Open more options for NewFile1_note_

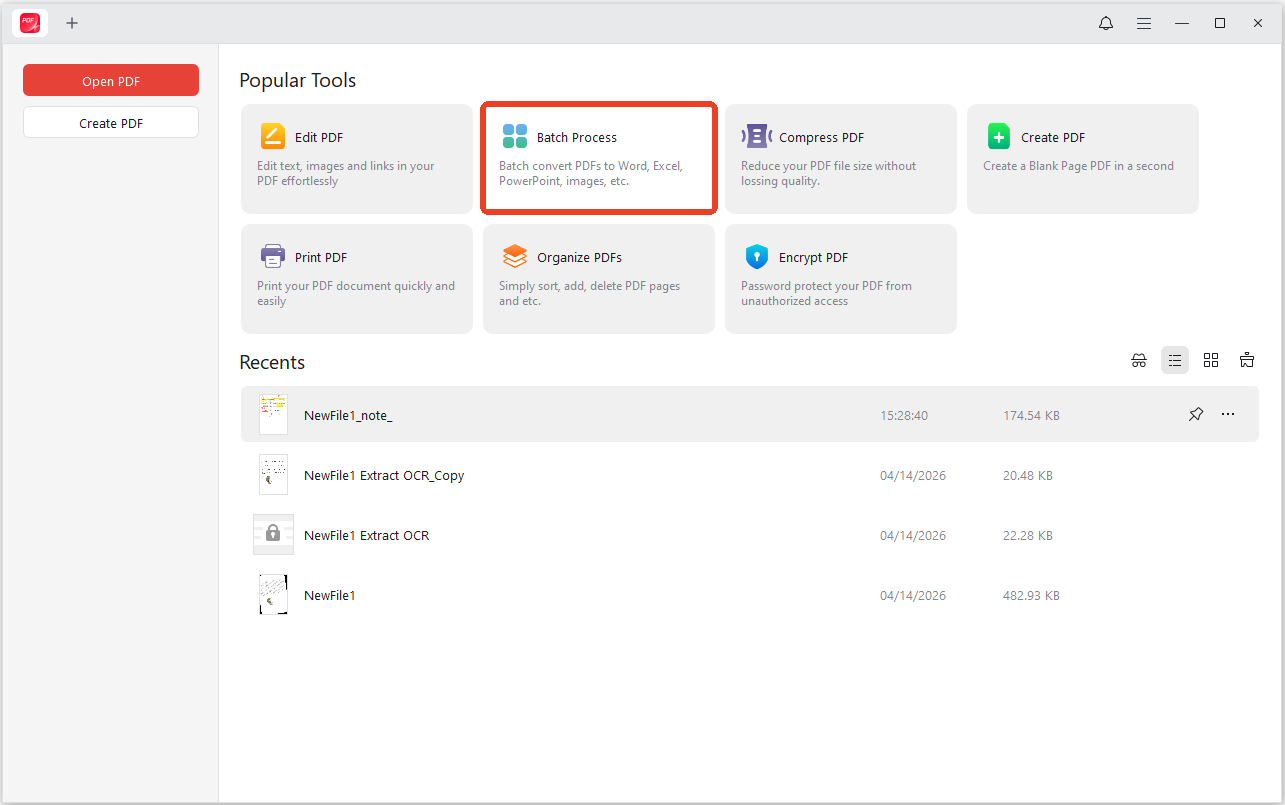tap(1227, 413)
